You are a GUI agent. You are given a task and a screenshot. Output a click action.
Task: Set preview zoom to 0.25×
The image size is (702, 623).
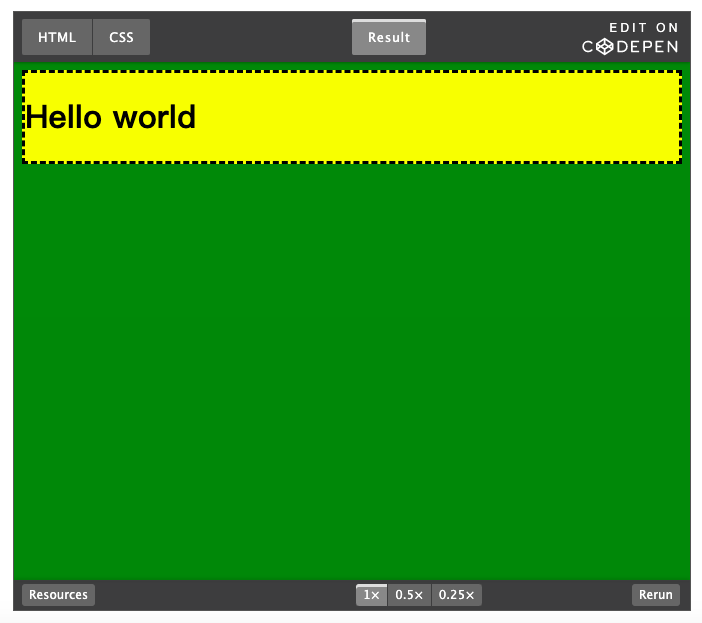point(457,595)
